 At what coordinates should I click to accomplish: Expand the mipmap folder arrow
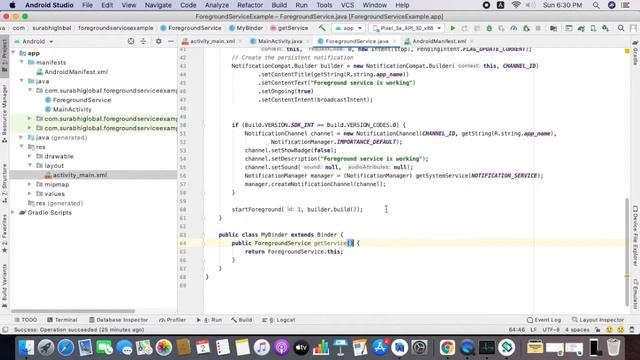30,184
